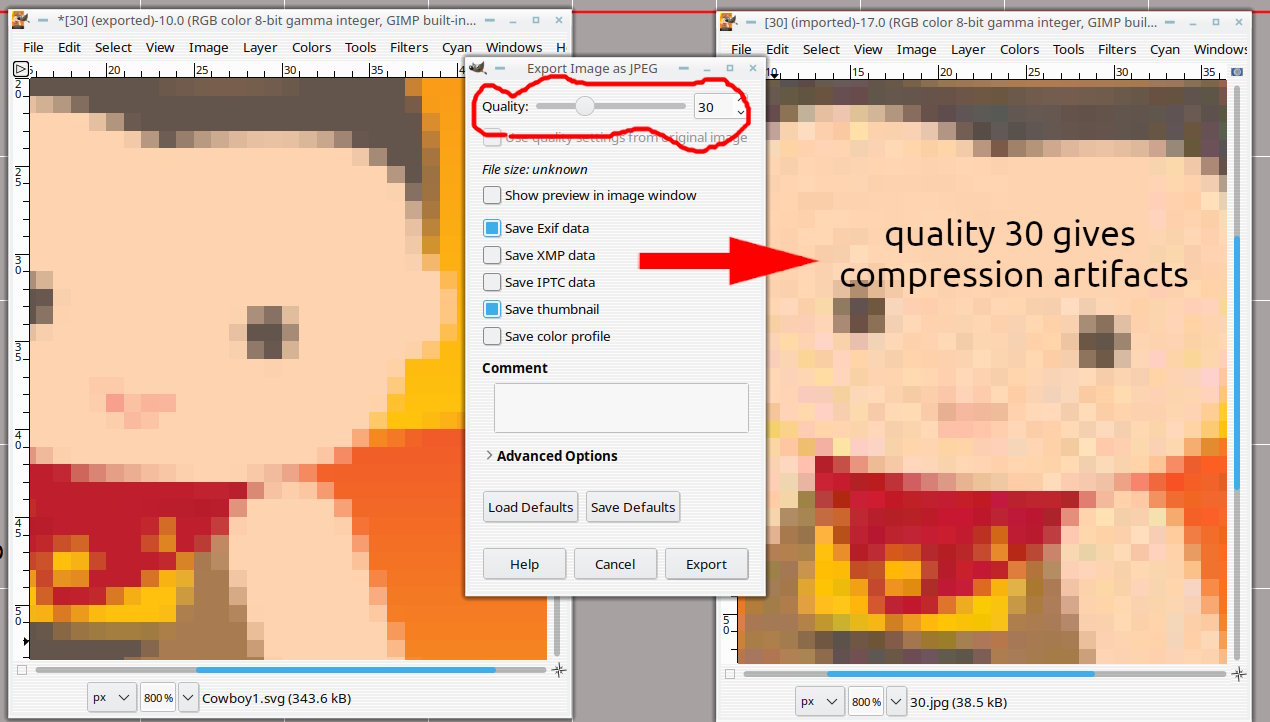
Task: Enable Save IPTC data option
Action: pos(492,282)
